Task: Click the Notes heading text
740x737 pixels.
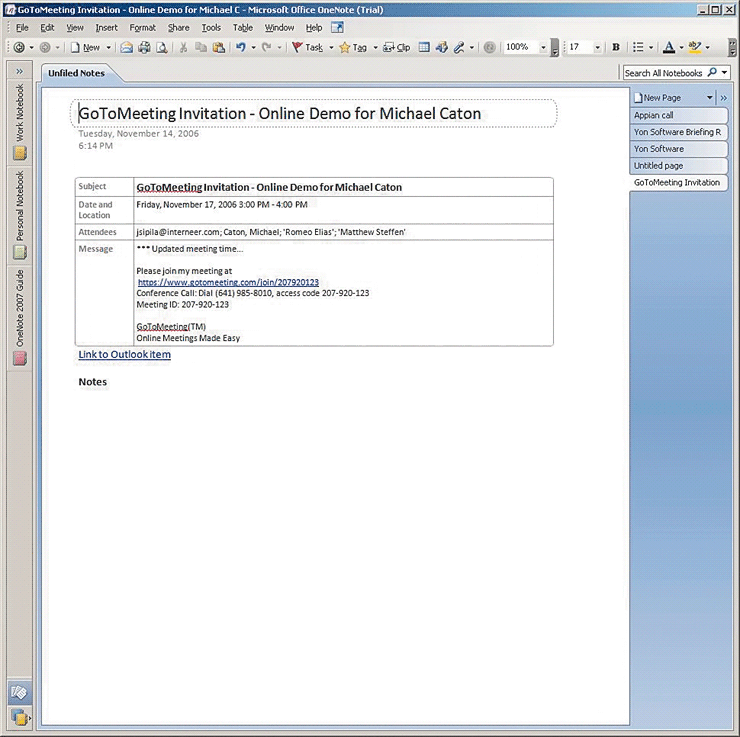Action: click(92, 382)
